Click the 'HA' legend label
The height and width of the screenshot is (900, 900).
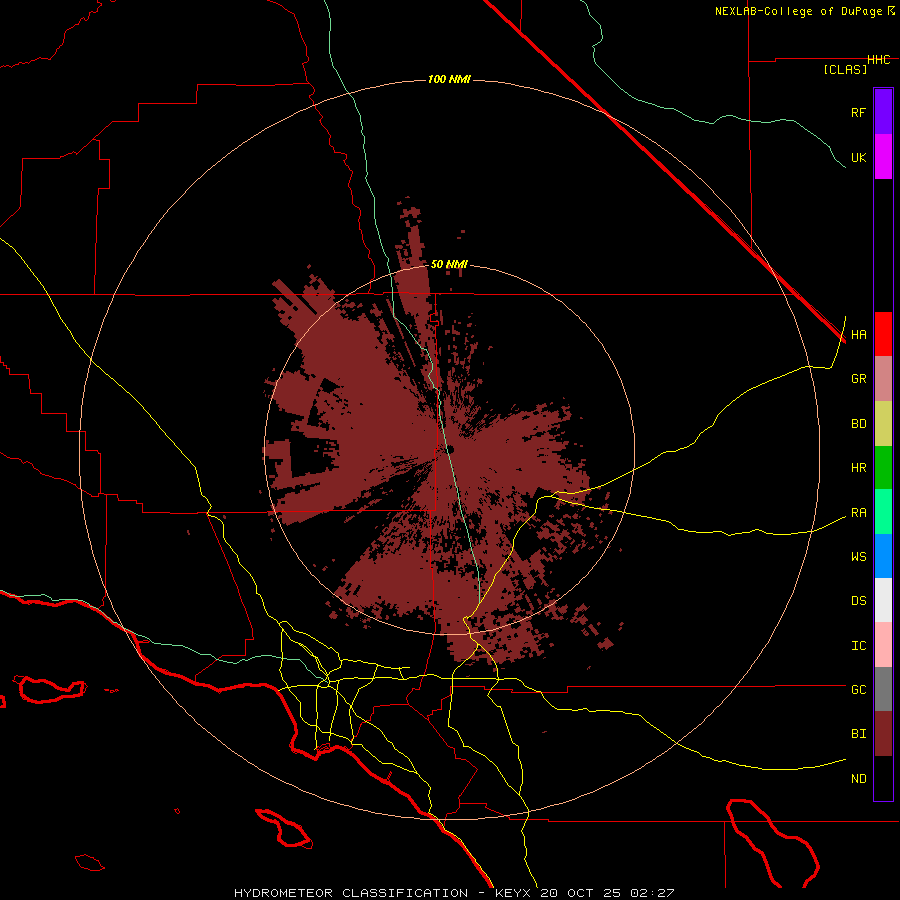pyautogui.click(x=858, y=335)
